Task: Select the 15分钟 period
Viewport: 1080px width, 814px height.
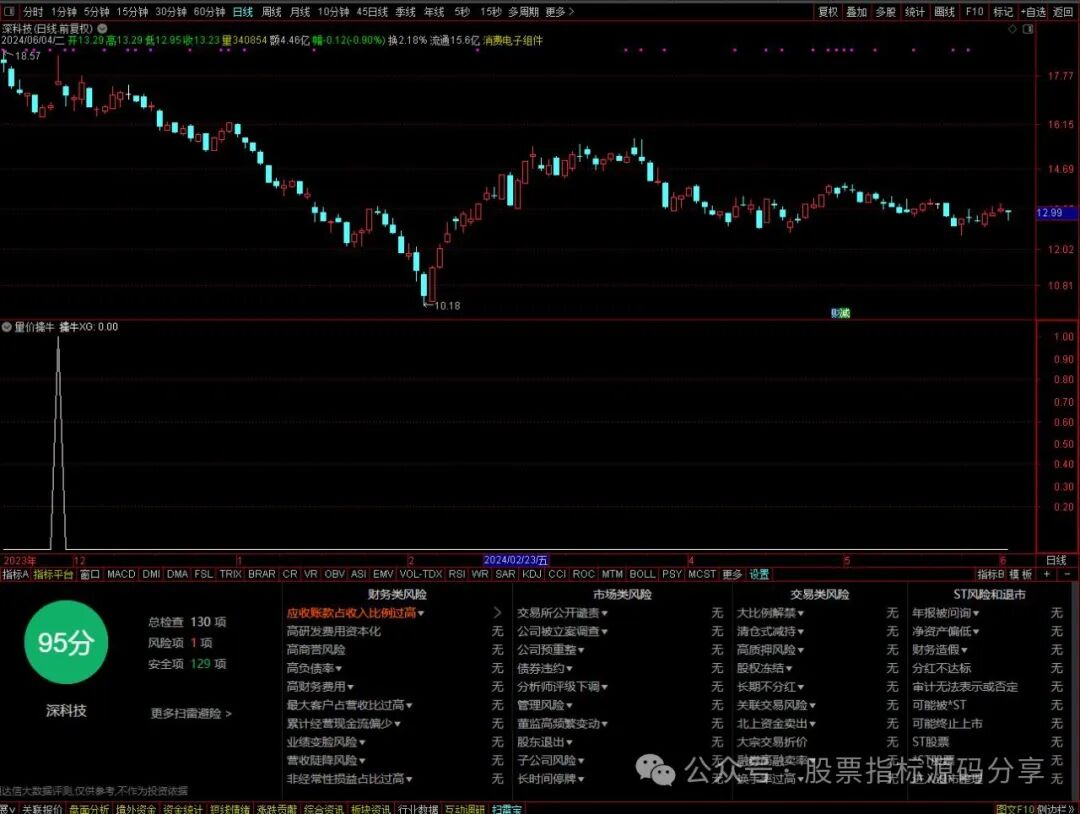Action: [x=132, y=12]
